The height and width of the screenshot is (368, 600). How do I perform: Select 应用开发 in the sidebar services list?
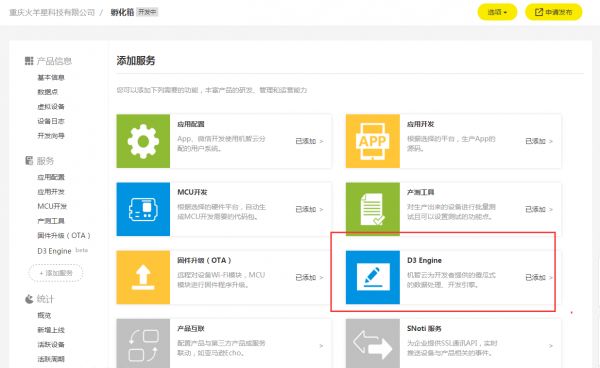coord(51,192)
